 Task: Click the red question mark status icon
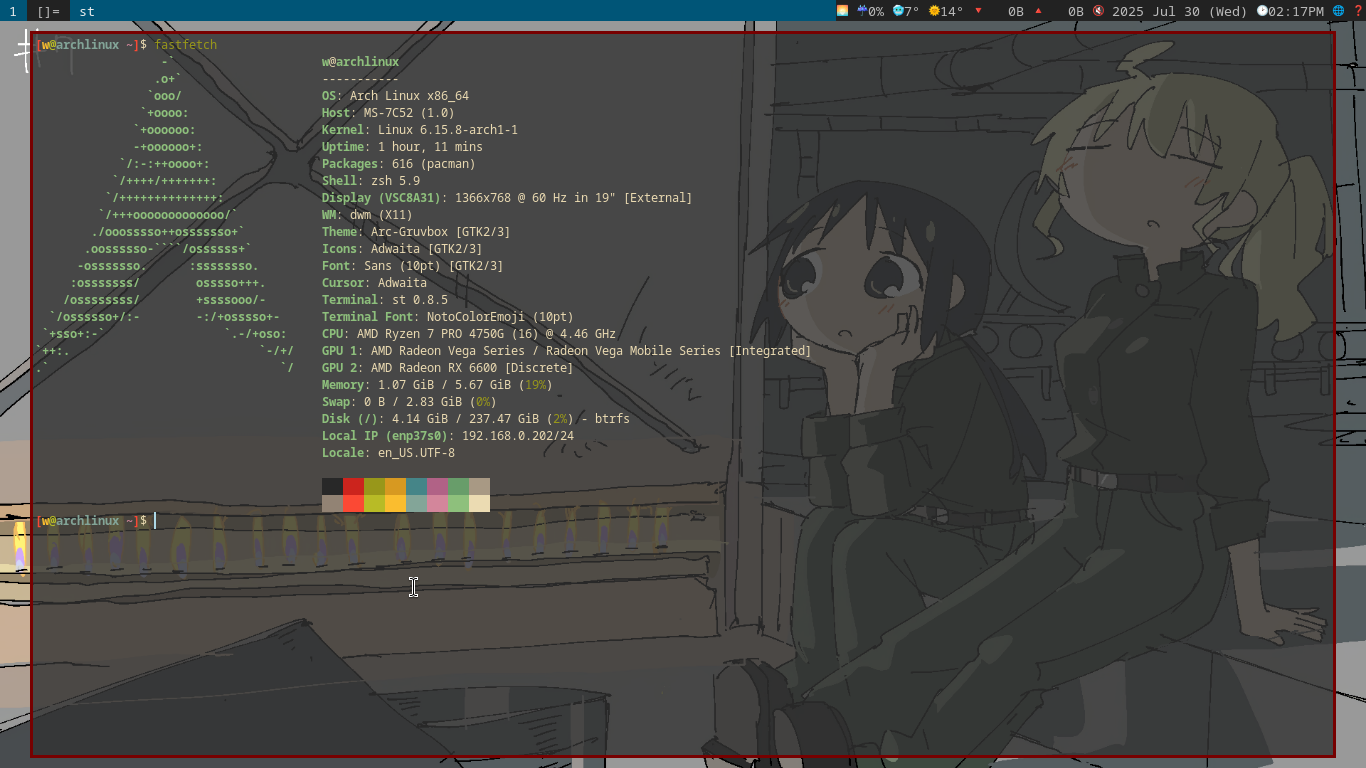tap(1358, 11)
